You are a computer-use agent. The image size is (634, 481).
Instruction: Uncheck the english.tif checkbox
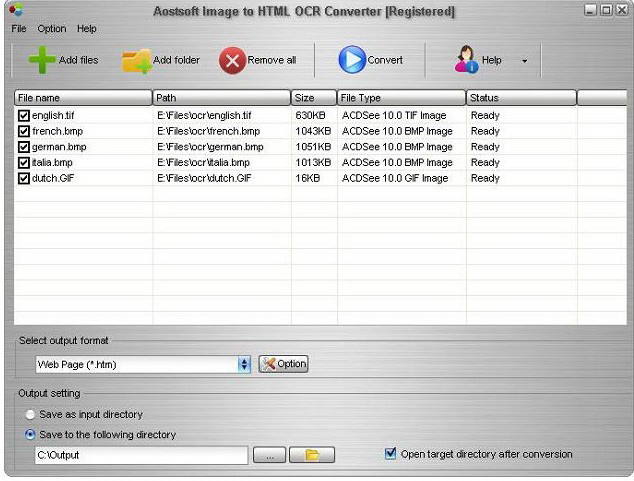click(24, 116)
